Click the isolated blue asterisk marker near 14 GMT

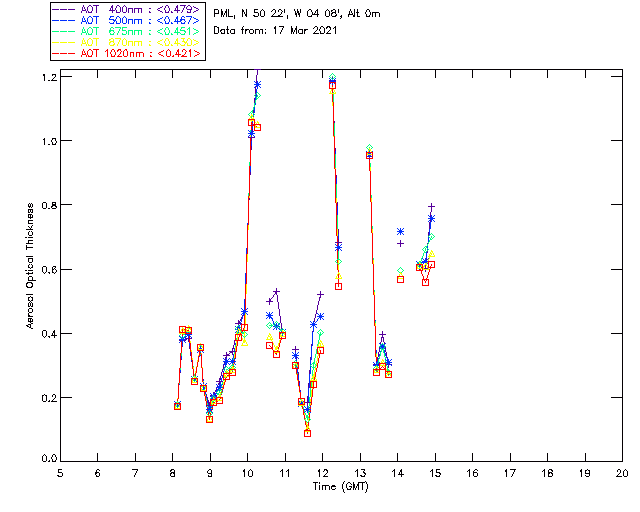tap(401, 232)
